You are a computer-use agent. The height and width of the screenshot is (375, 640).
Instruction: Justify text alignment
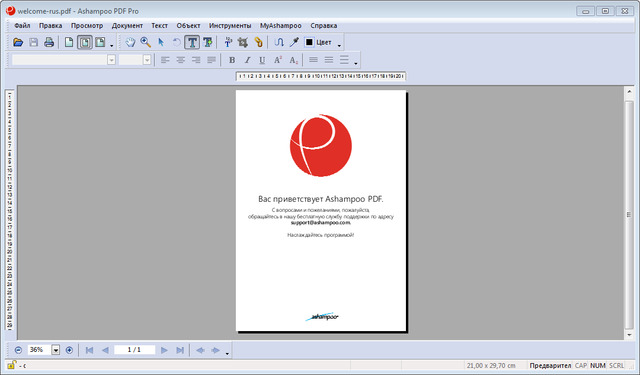coord(211,60)
